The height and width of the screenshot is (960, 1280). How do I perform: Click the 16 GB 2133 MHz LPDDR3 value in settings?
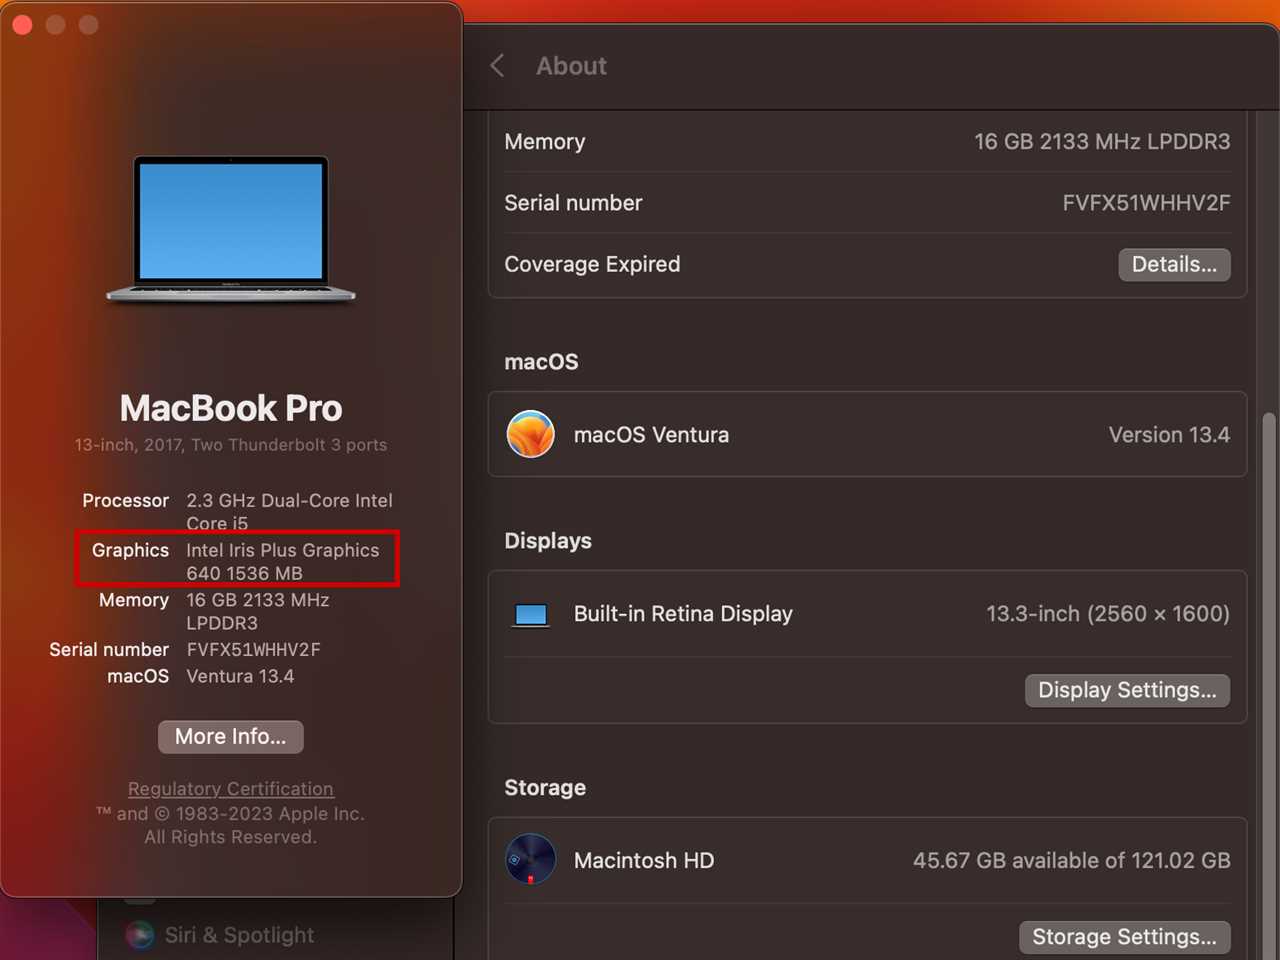point(1102,142)
